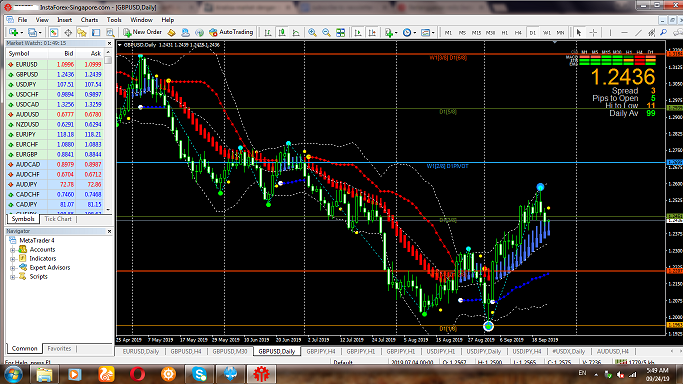The height and width of the screenshot is (384, 683).
Task: Select the trendline drawing tool
Action: (x=638, y=32)
